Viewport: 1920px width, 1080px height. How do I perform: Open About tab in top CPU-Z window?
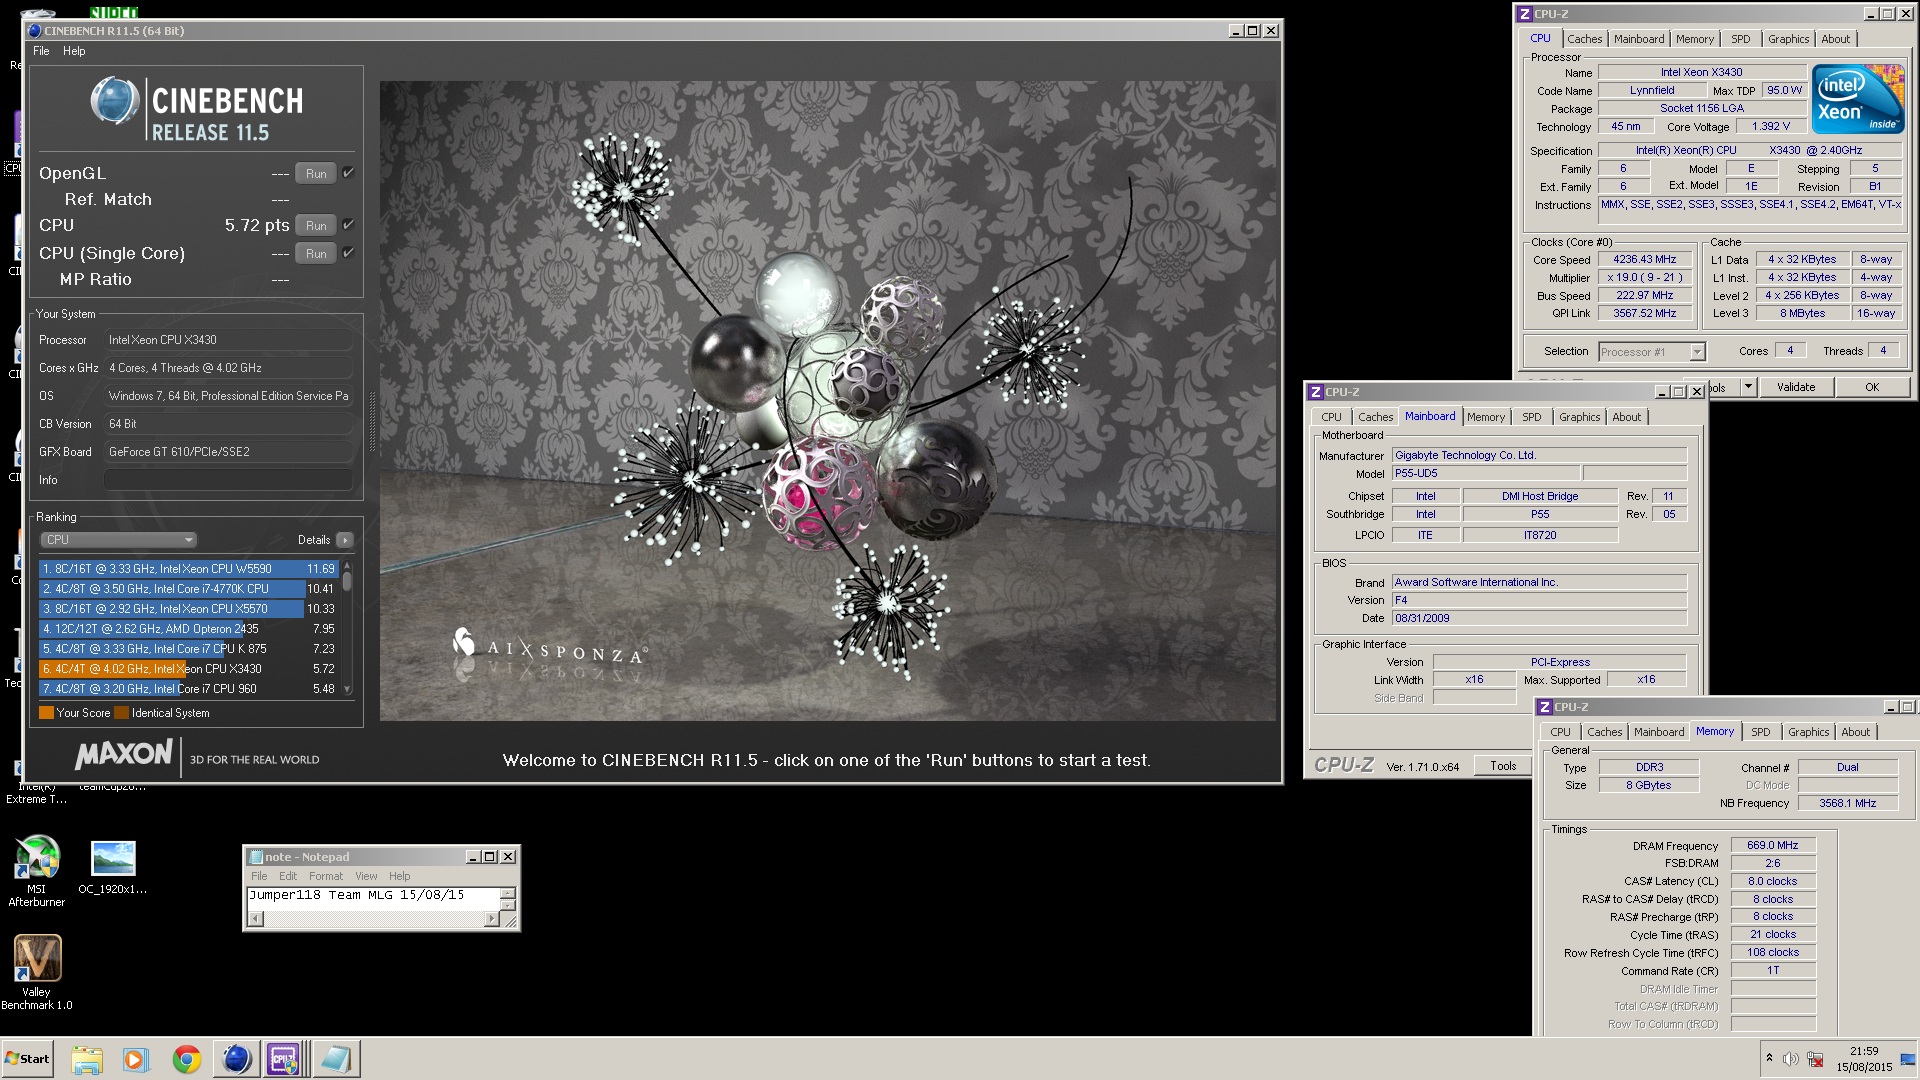coord(1835,39)
